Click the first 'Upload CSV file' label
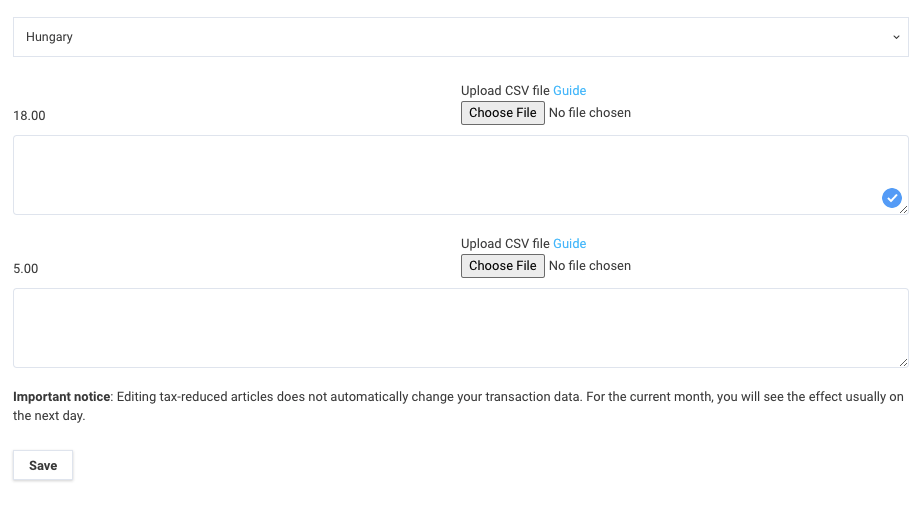Screen dimensions: 923x516 [x=505, y=91]
